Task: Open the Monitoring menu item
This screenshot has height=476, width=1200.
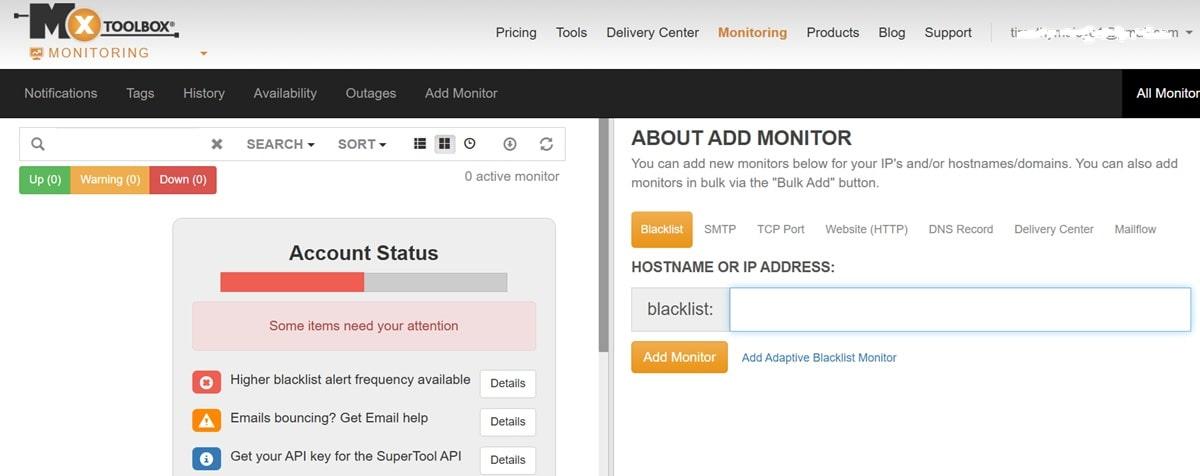Action: pos(752,32)
